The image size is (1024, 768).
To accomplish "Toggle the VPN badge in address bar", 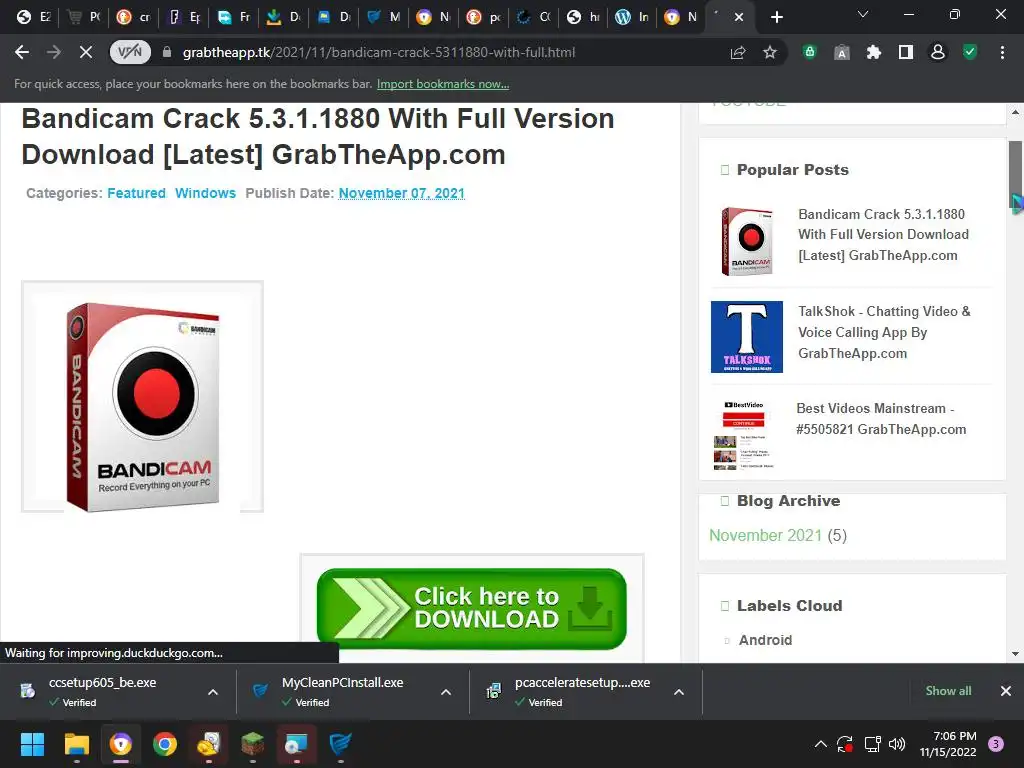I will 130,52.
